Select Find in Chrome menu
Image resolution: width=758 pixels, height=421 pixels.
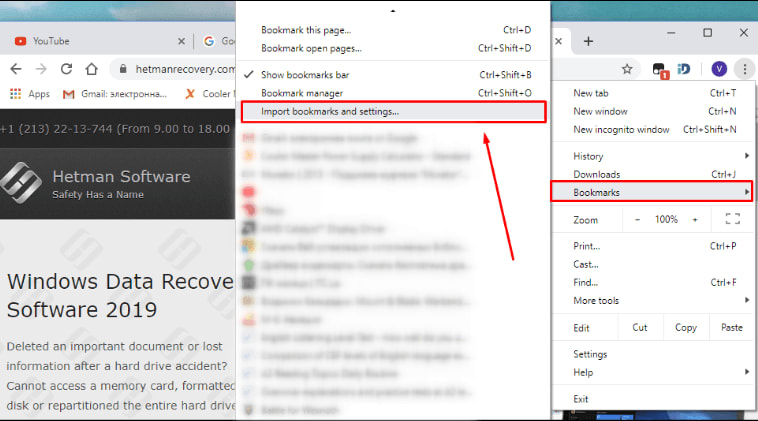tap(654, 282)
